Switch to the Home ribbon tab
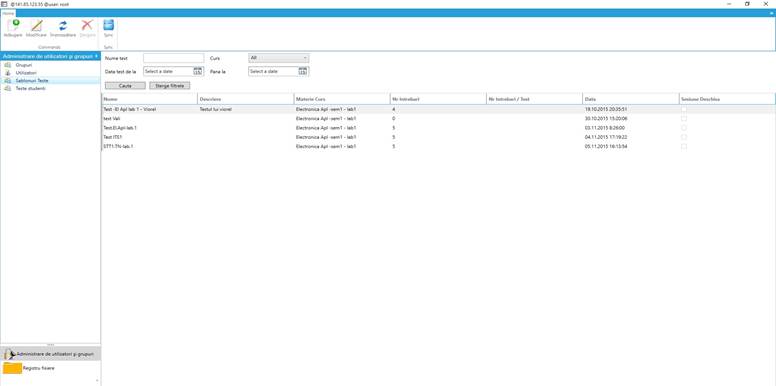 (8, 13)
